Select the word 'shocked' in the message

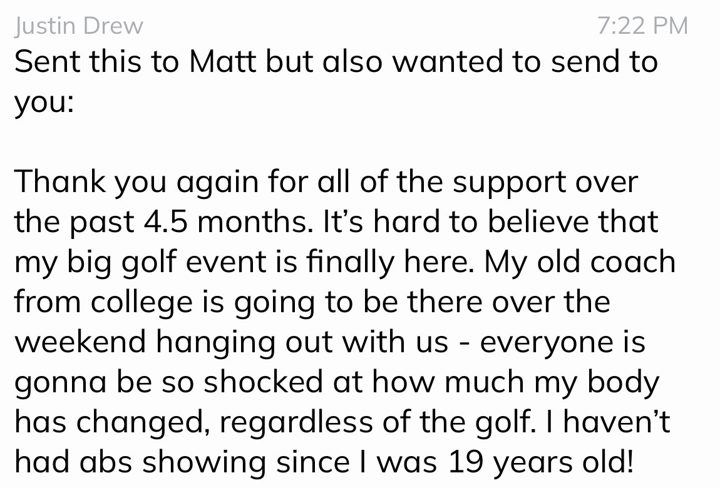click(263, 381)
